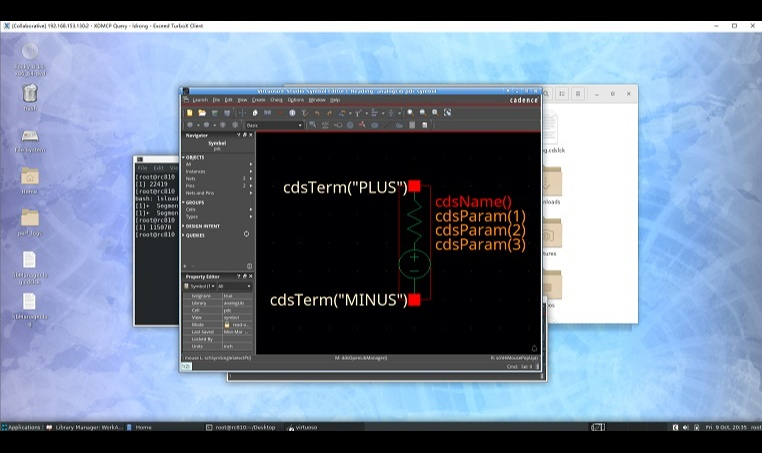Click the Move crosshair toolbar icon
The image size is (762, 453).
point(242,113)
